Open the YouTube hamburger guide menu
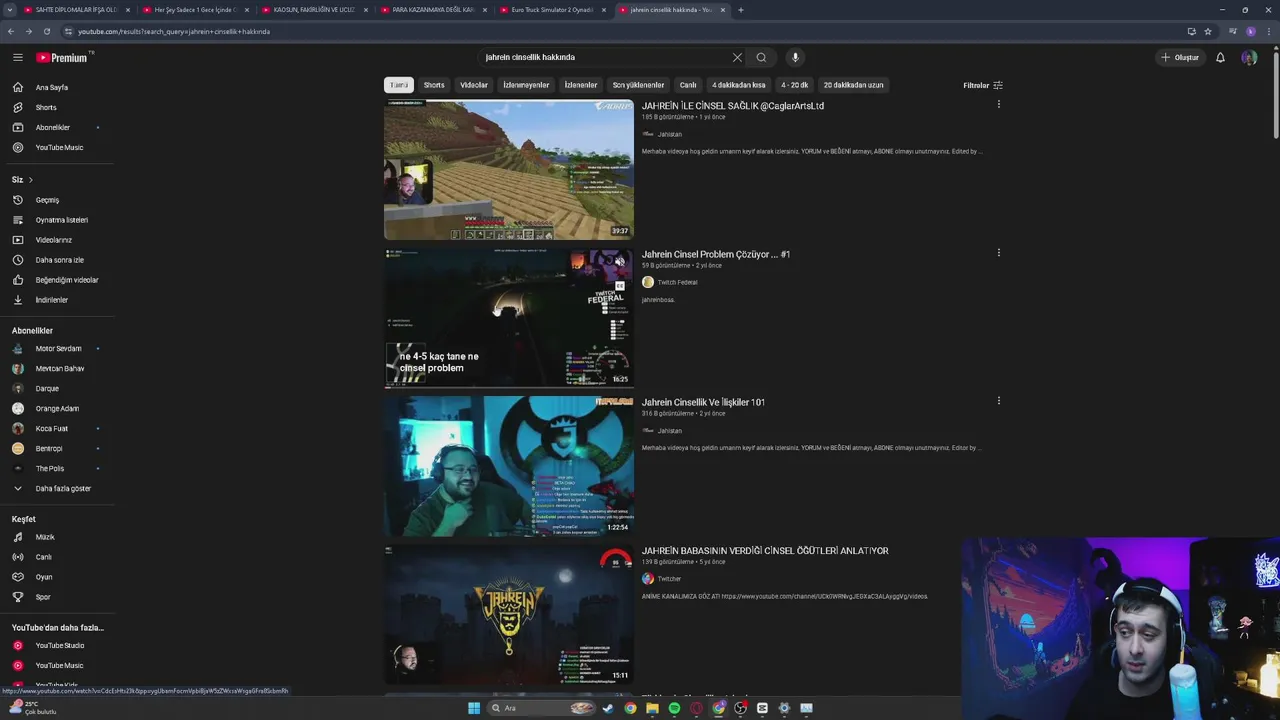The width and height of the screenshot is (1280, 720). pos(17,57)
